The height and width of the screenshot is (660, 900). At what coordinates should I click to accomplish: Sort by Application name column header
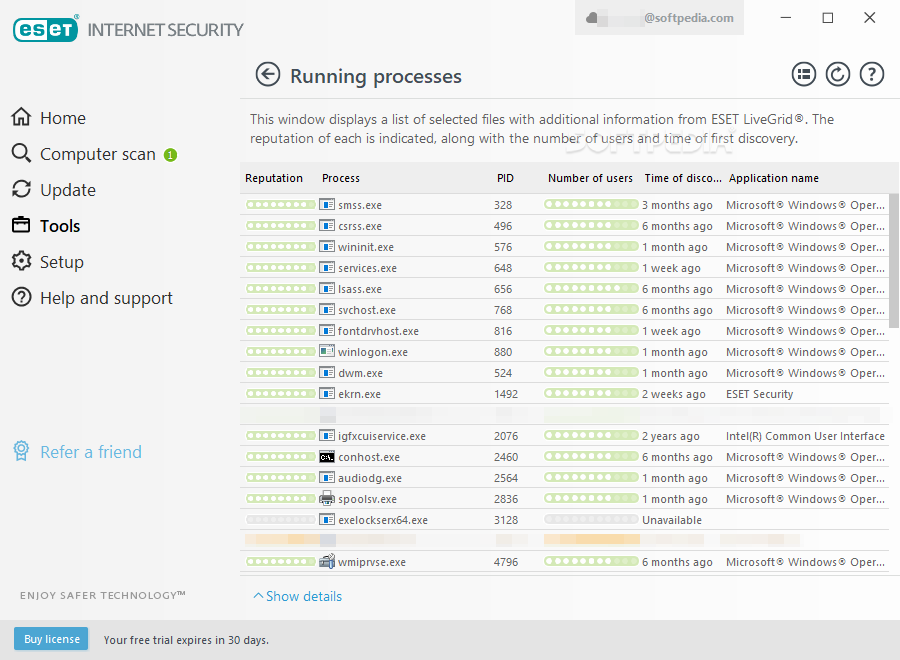click(774, 178)
